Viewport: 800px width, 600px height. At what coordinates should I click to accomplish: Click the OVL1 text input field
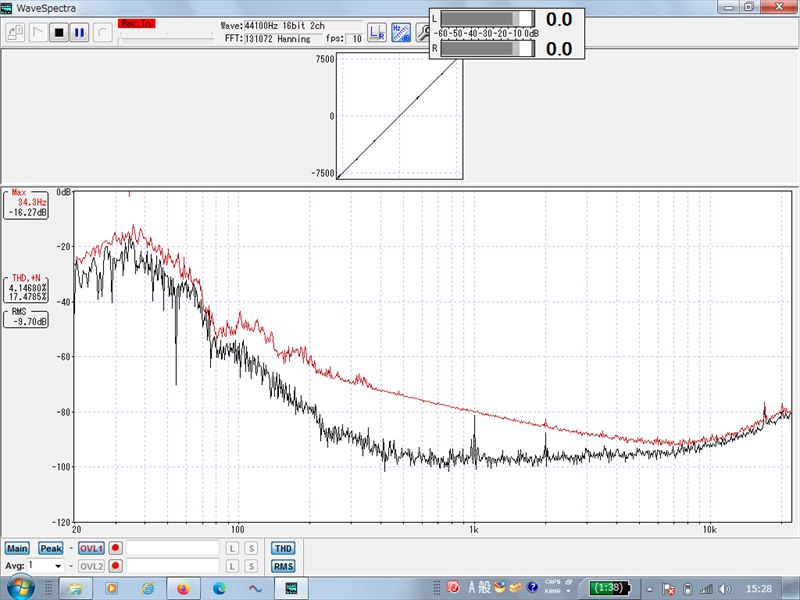pyautogui.click(x=172, y=548)
